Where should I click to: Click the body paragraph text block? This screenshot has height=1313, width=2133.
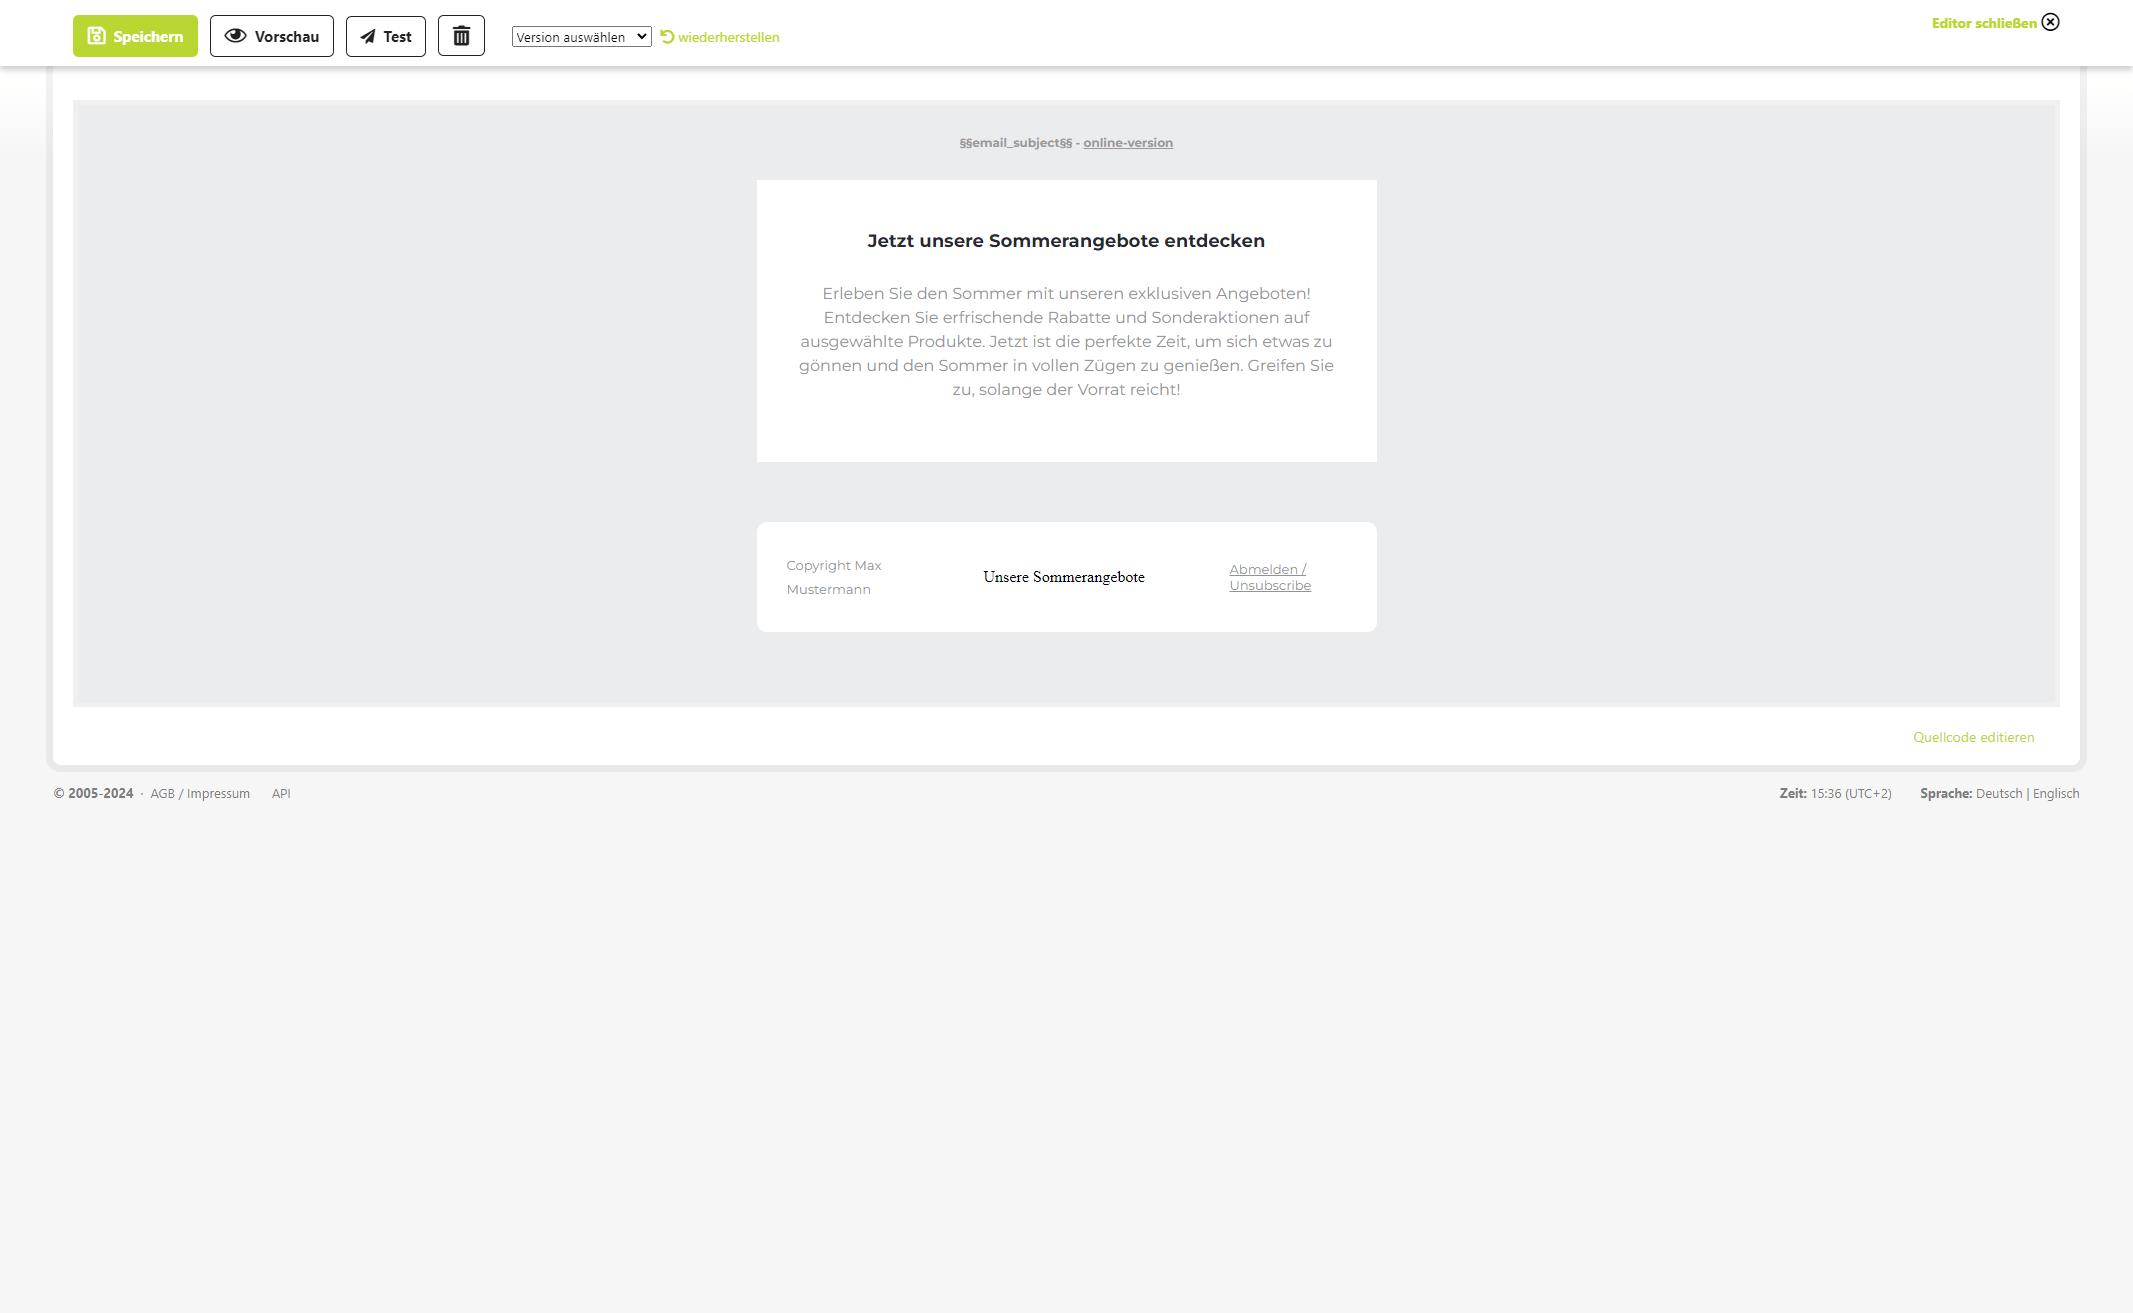point(1066,341)
